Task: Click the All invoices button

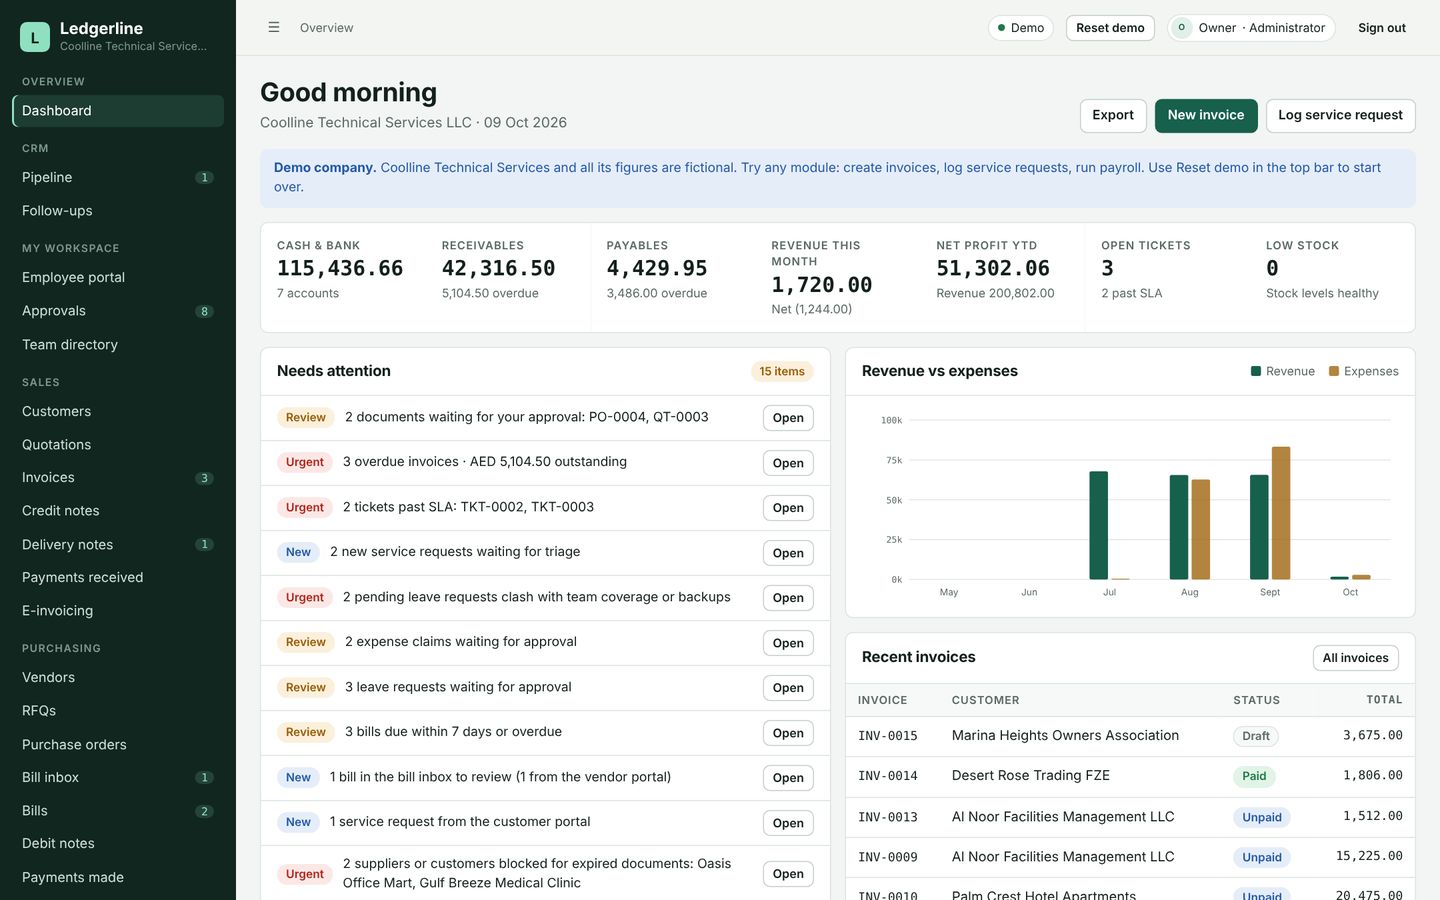Action: pyautogui.click(x=1355, y=658)
